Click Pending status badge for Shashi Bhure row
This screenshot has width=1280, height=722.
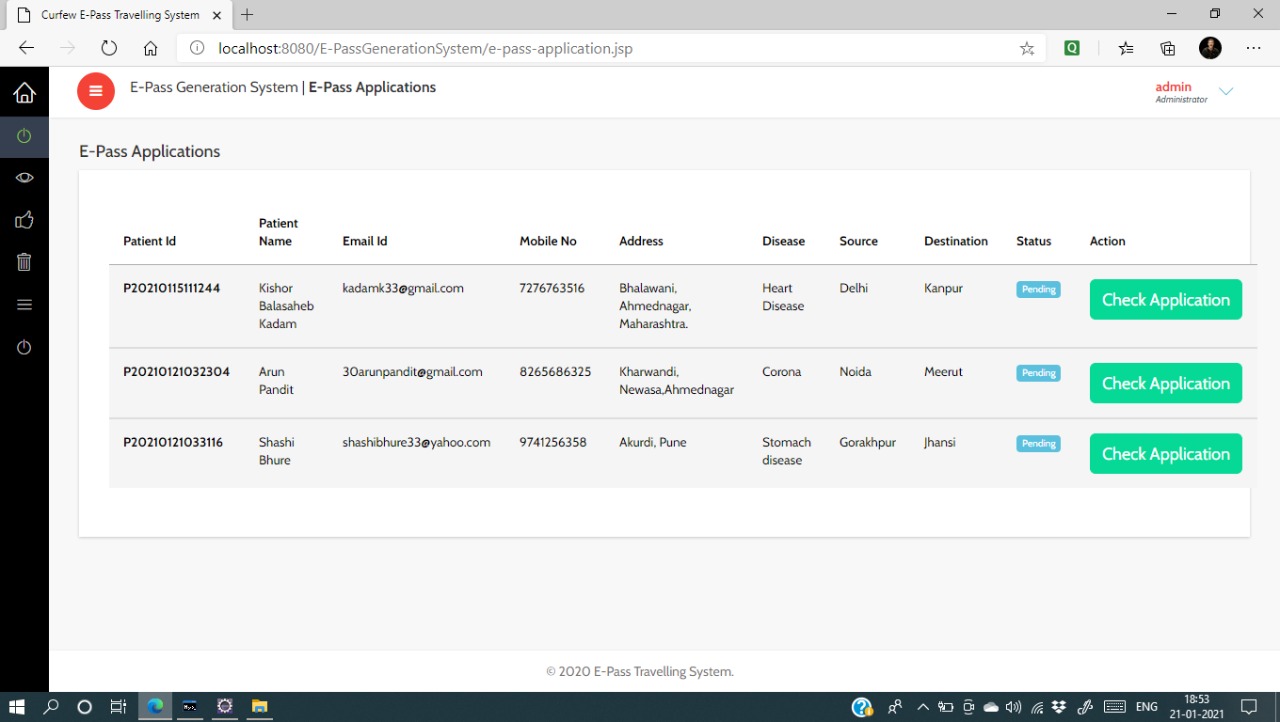tap(1038, 443)
